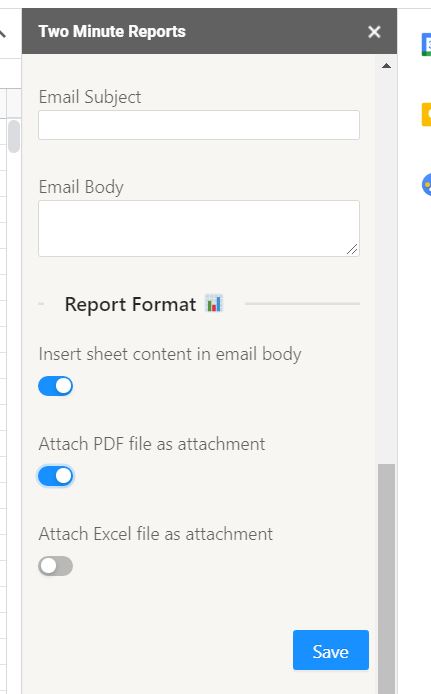Image resolution: width=431 pixels, height=694 pixels.
Task: Click the sidebar scroll-up arrow
Action: point(386,66)
